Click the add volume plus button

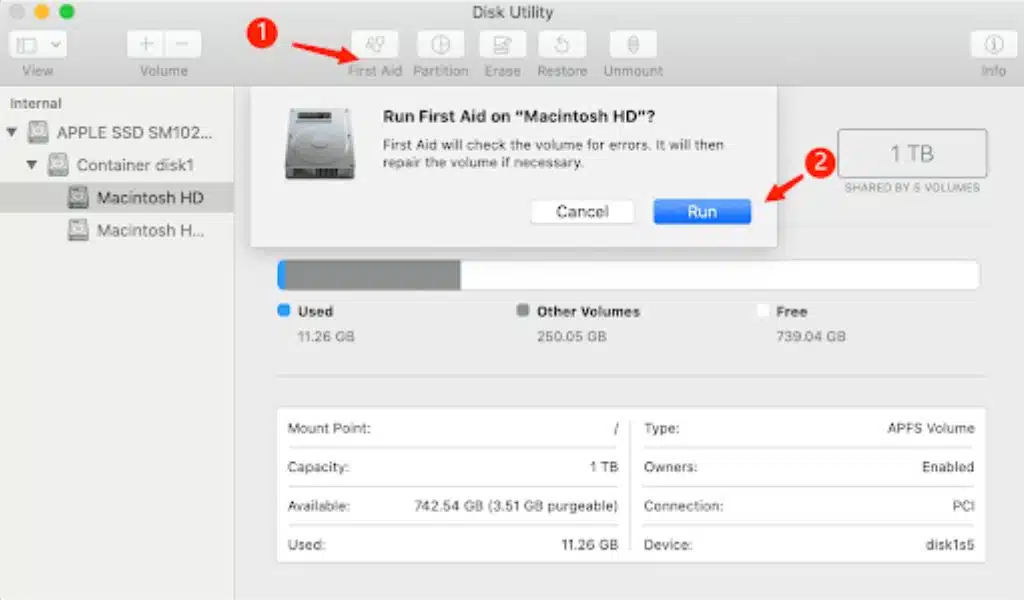(x=146, y=45)
